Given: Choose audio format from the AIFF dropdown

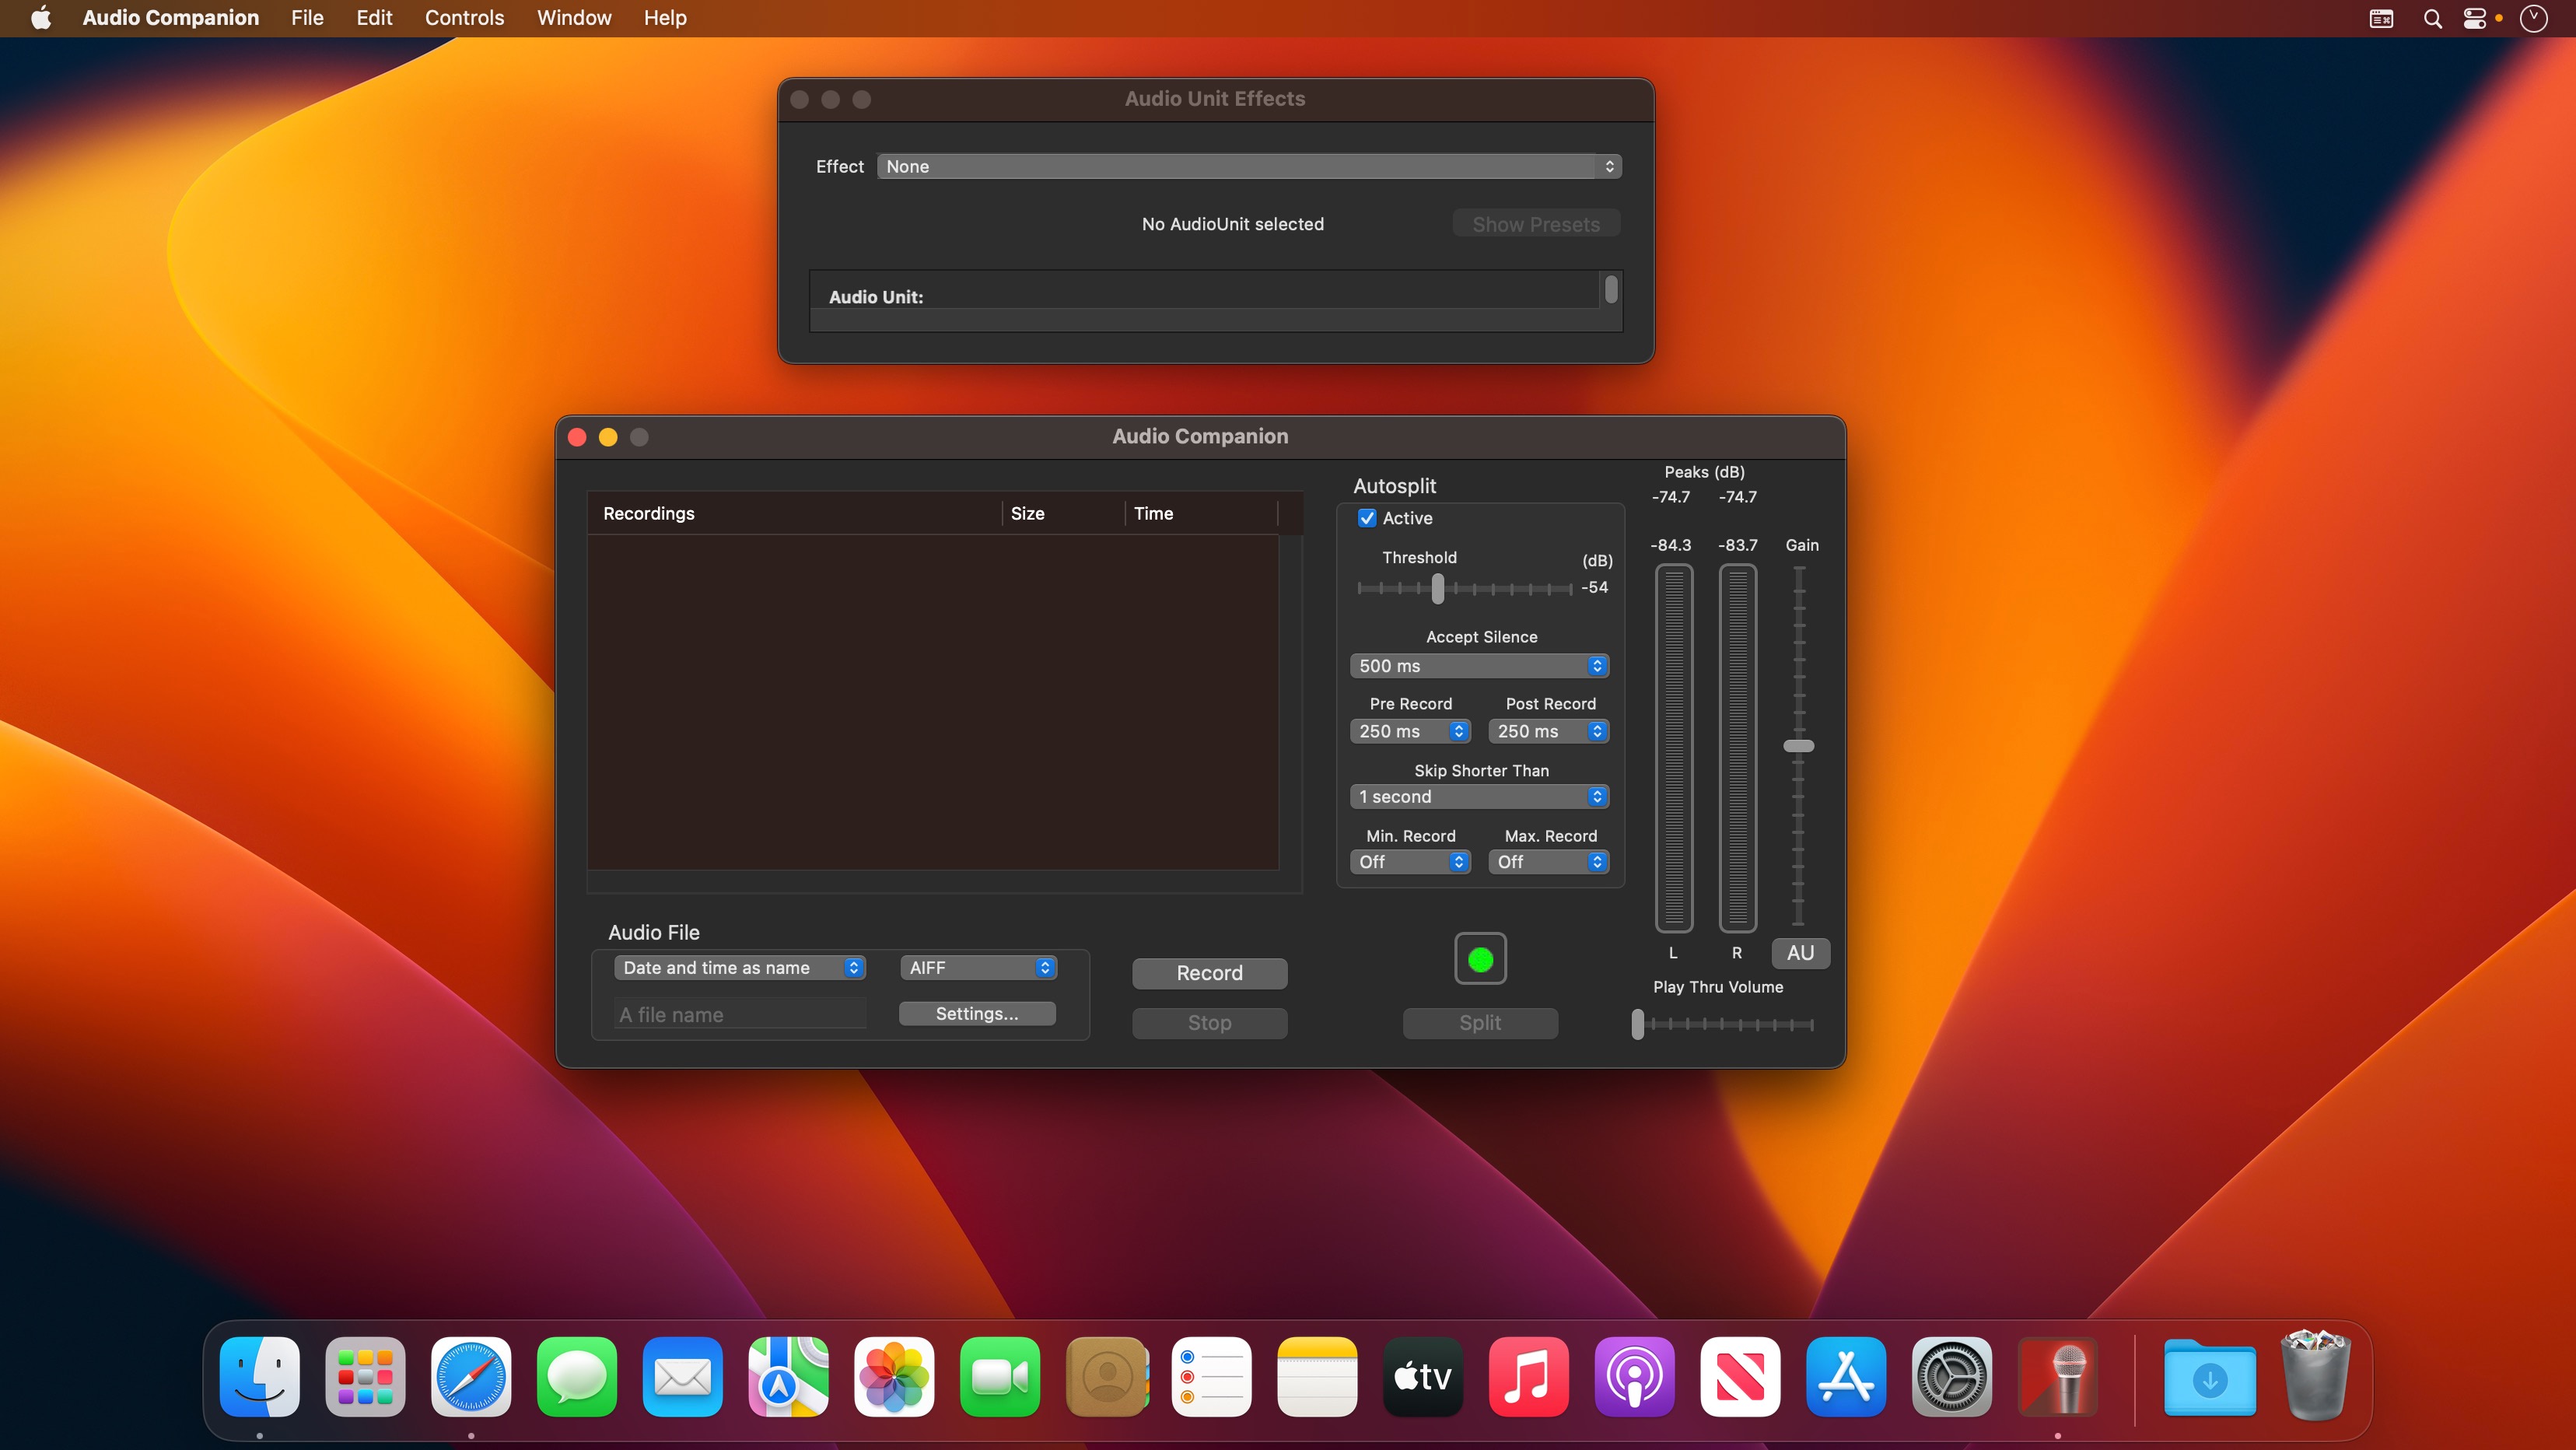Looking at the screenshot, I should pyautogui.click(x=979, y=968).
